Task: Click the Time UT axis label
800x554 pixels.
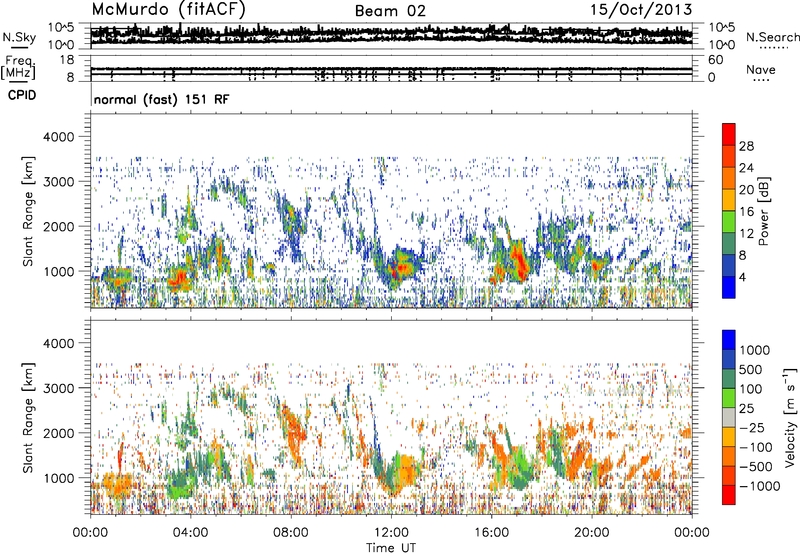Action: pos(391,547)
